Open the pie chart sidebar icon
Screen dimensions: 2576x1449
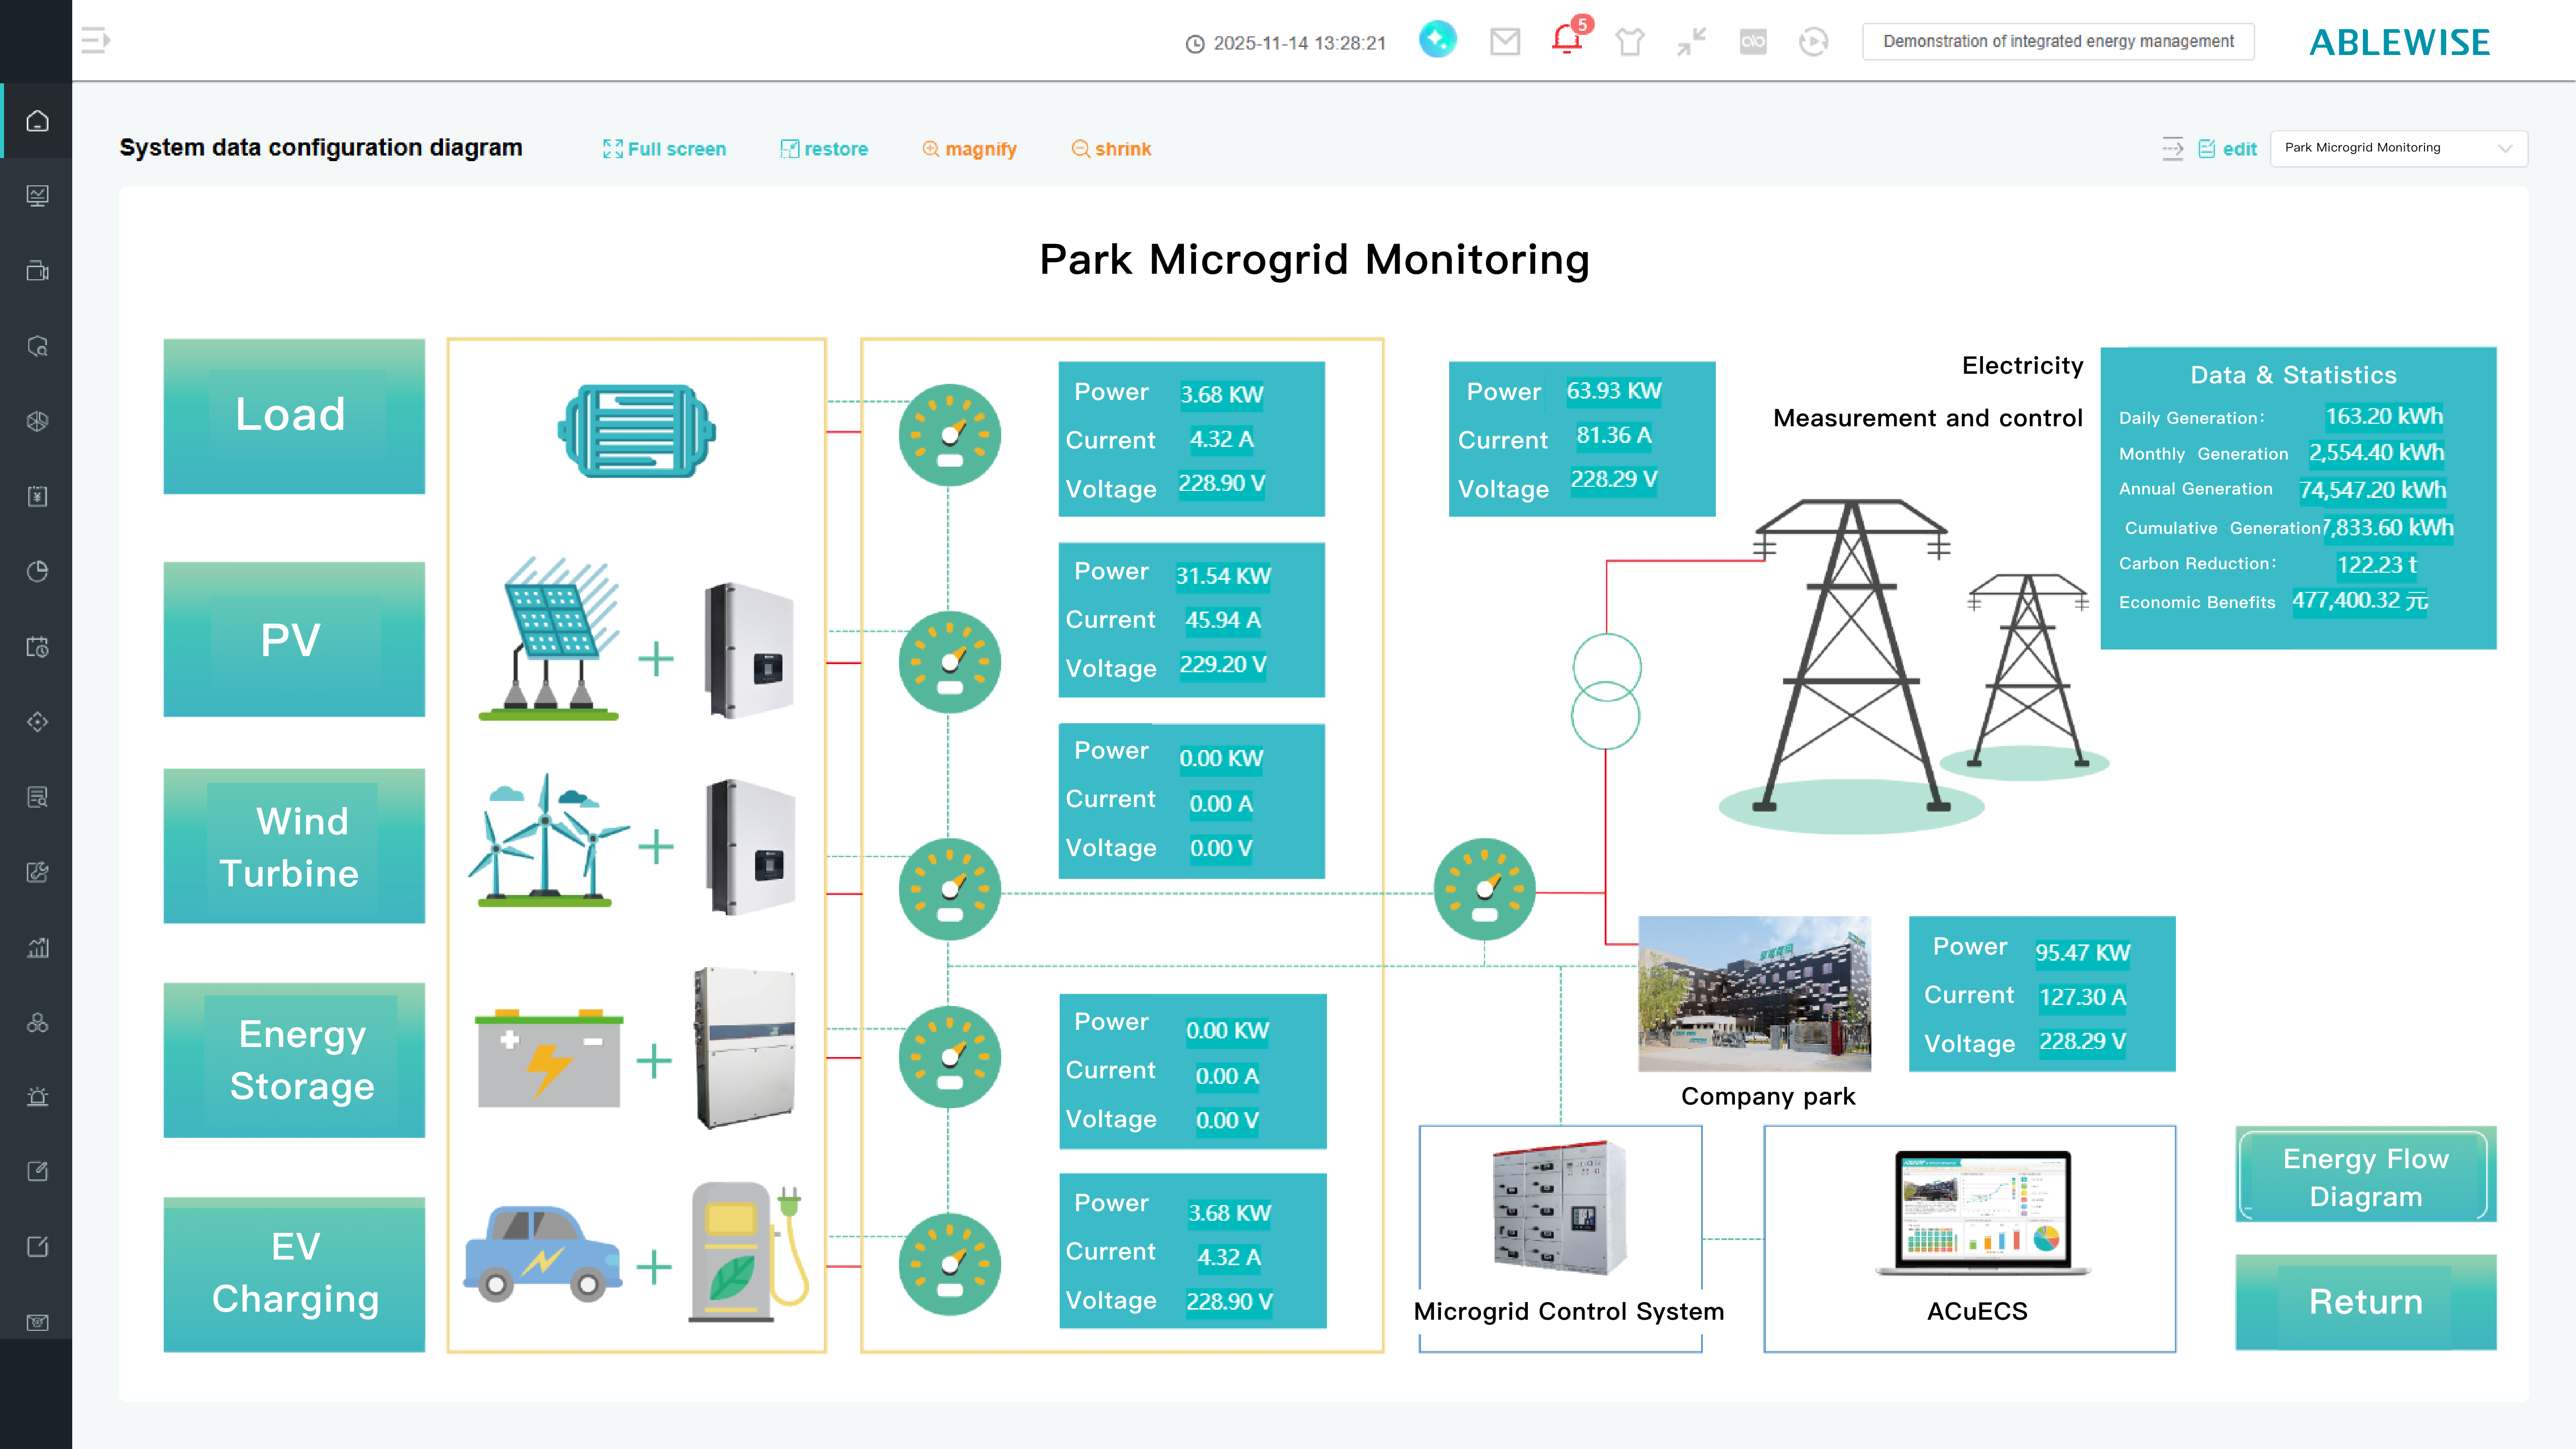(37, 572)
